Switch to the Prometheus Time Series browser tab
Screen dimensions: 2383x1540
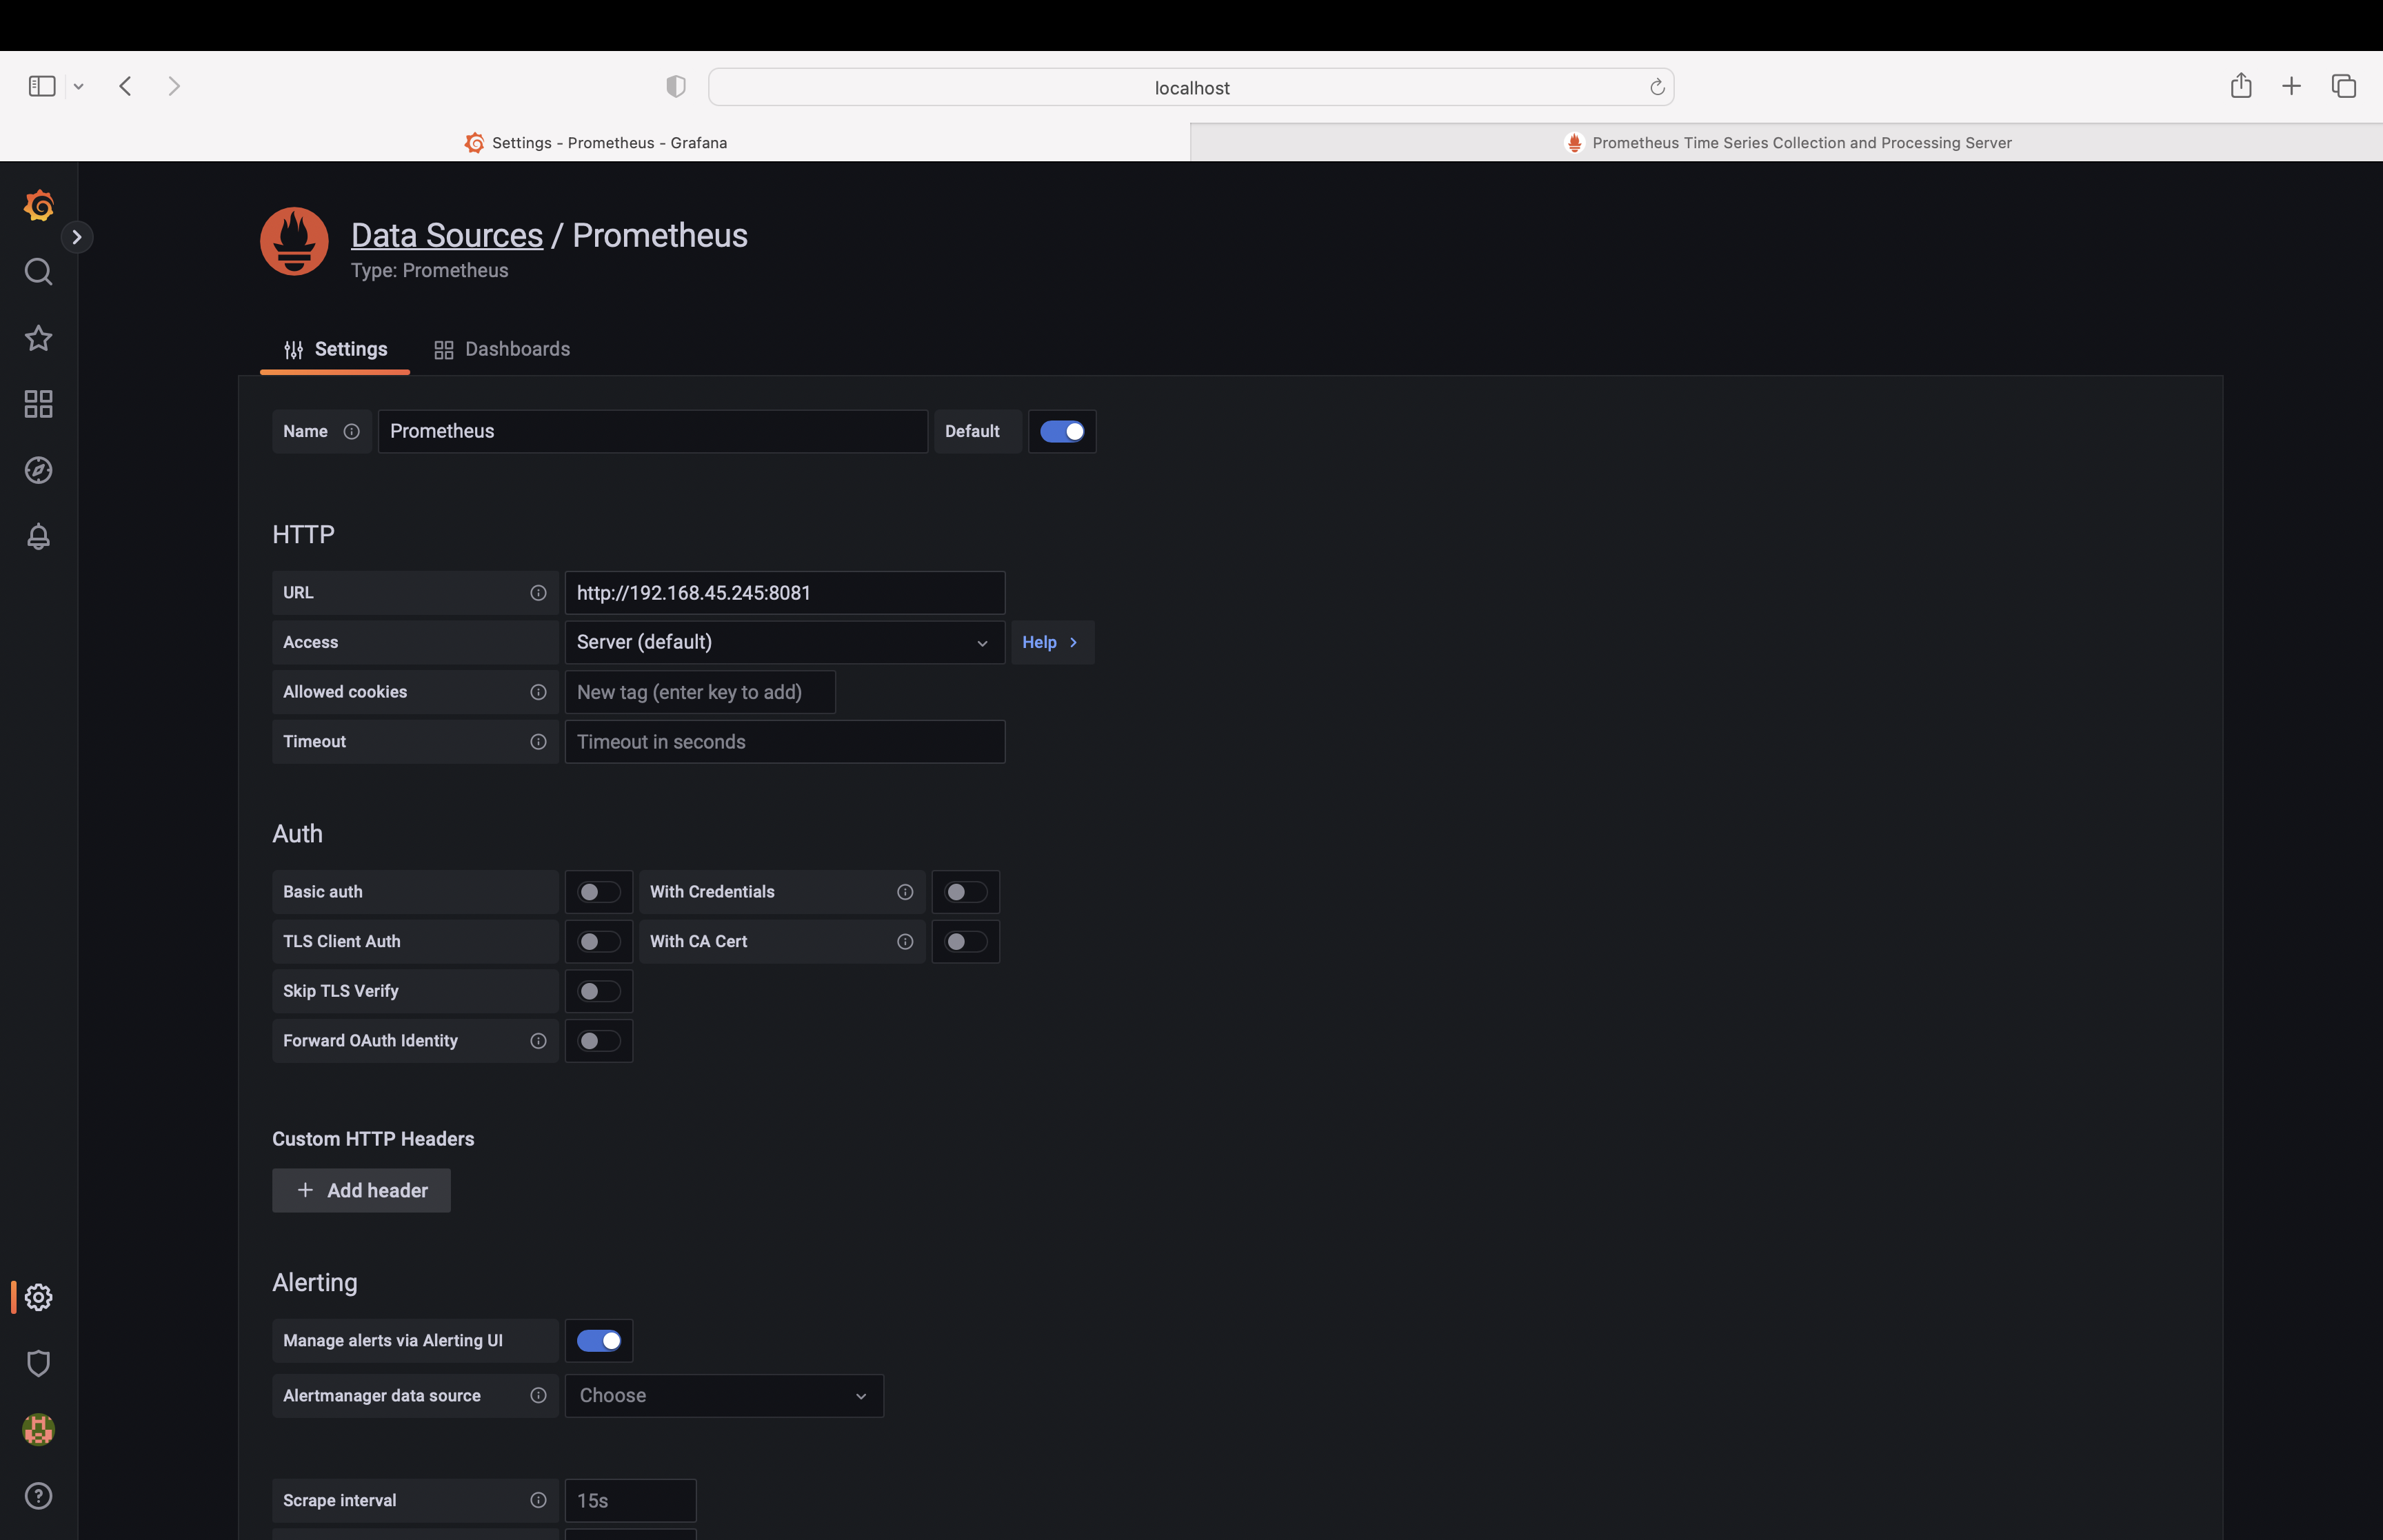pyautogui.click(x=1786, y=143)
